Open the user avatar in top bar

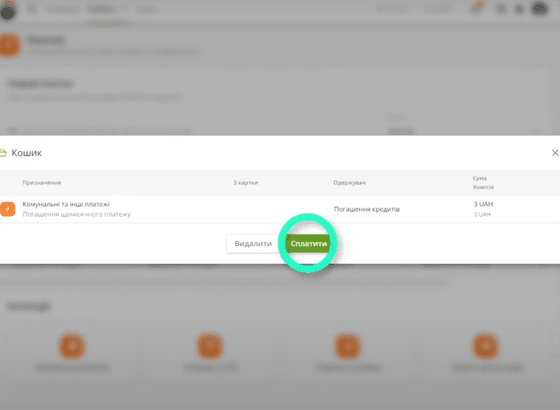[540, 8]
